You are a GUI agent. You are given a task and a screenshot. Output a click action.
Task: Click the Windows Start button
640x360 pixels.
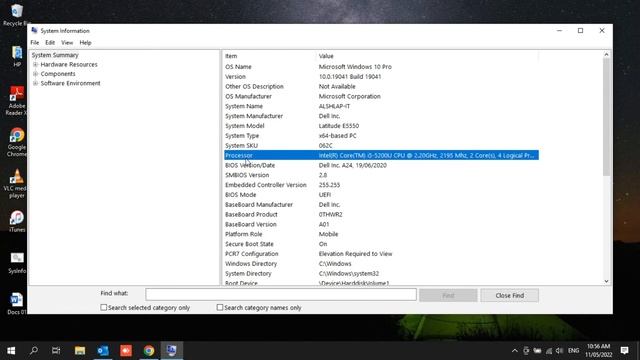(x=11, y=350)
